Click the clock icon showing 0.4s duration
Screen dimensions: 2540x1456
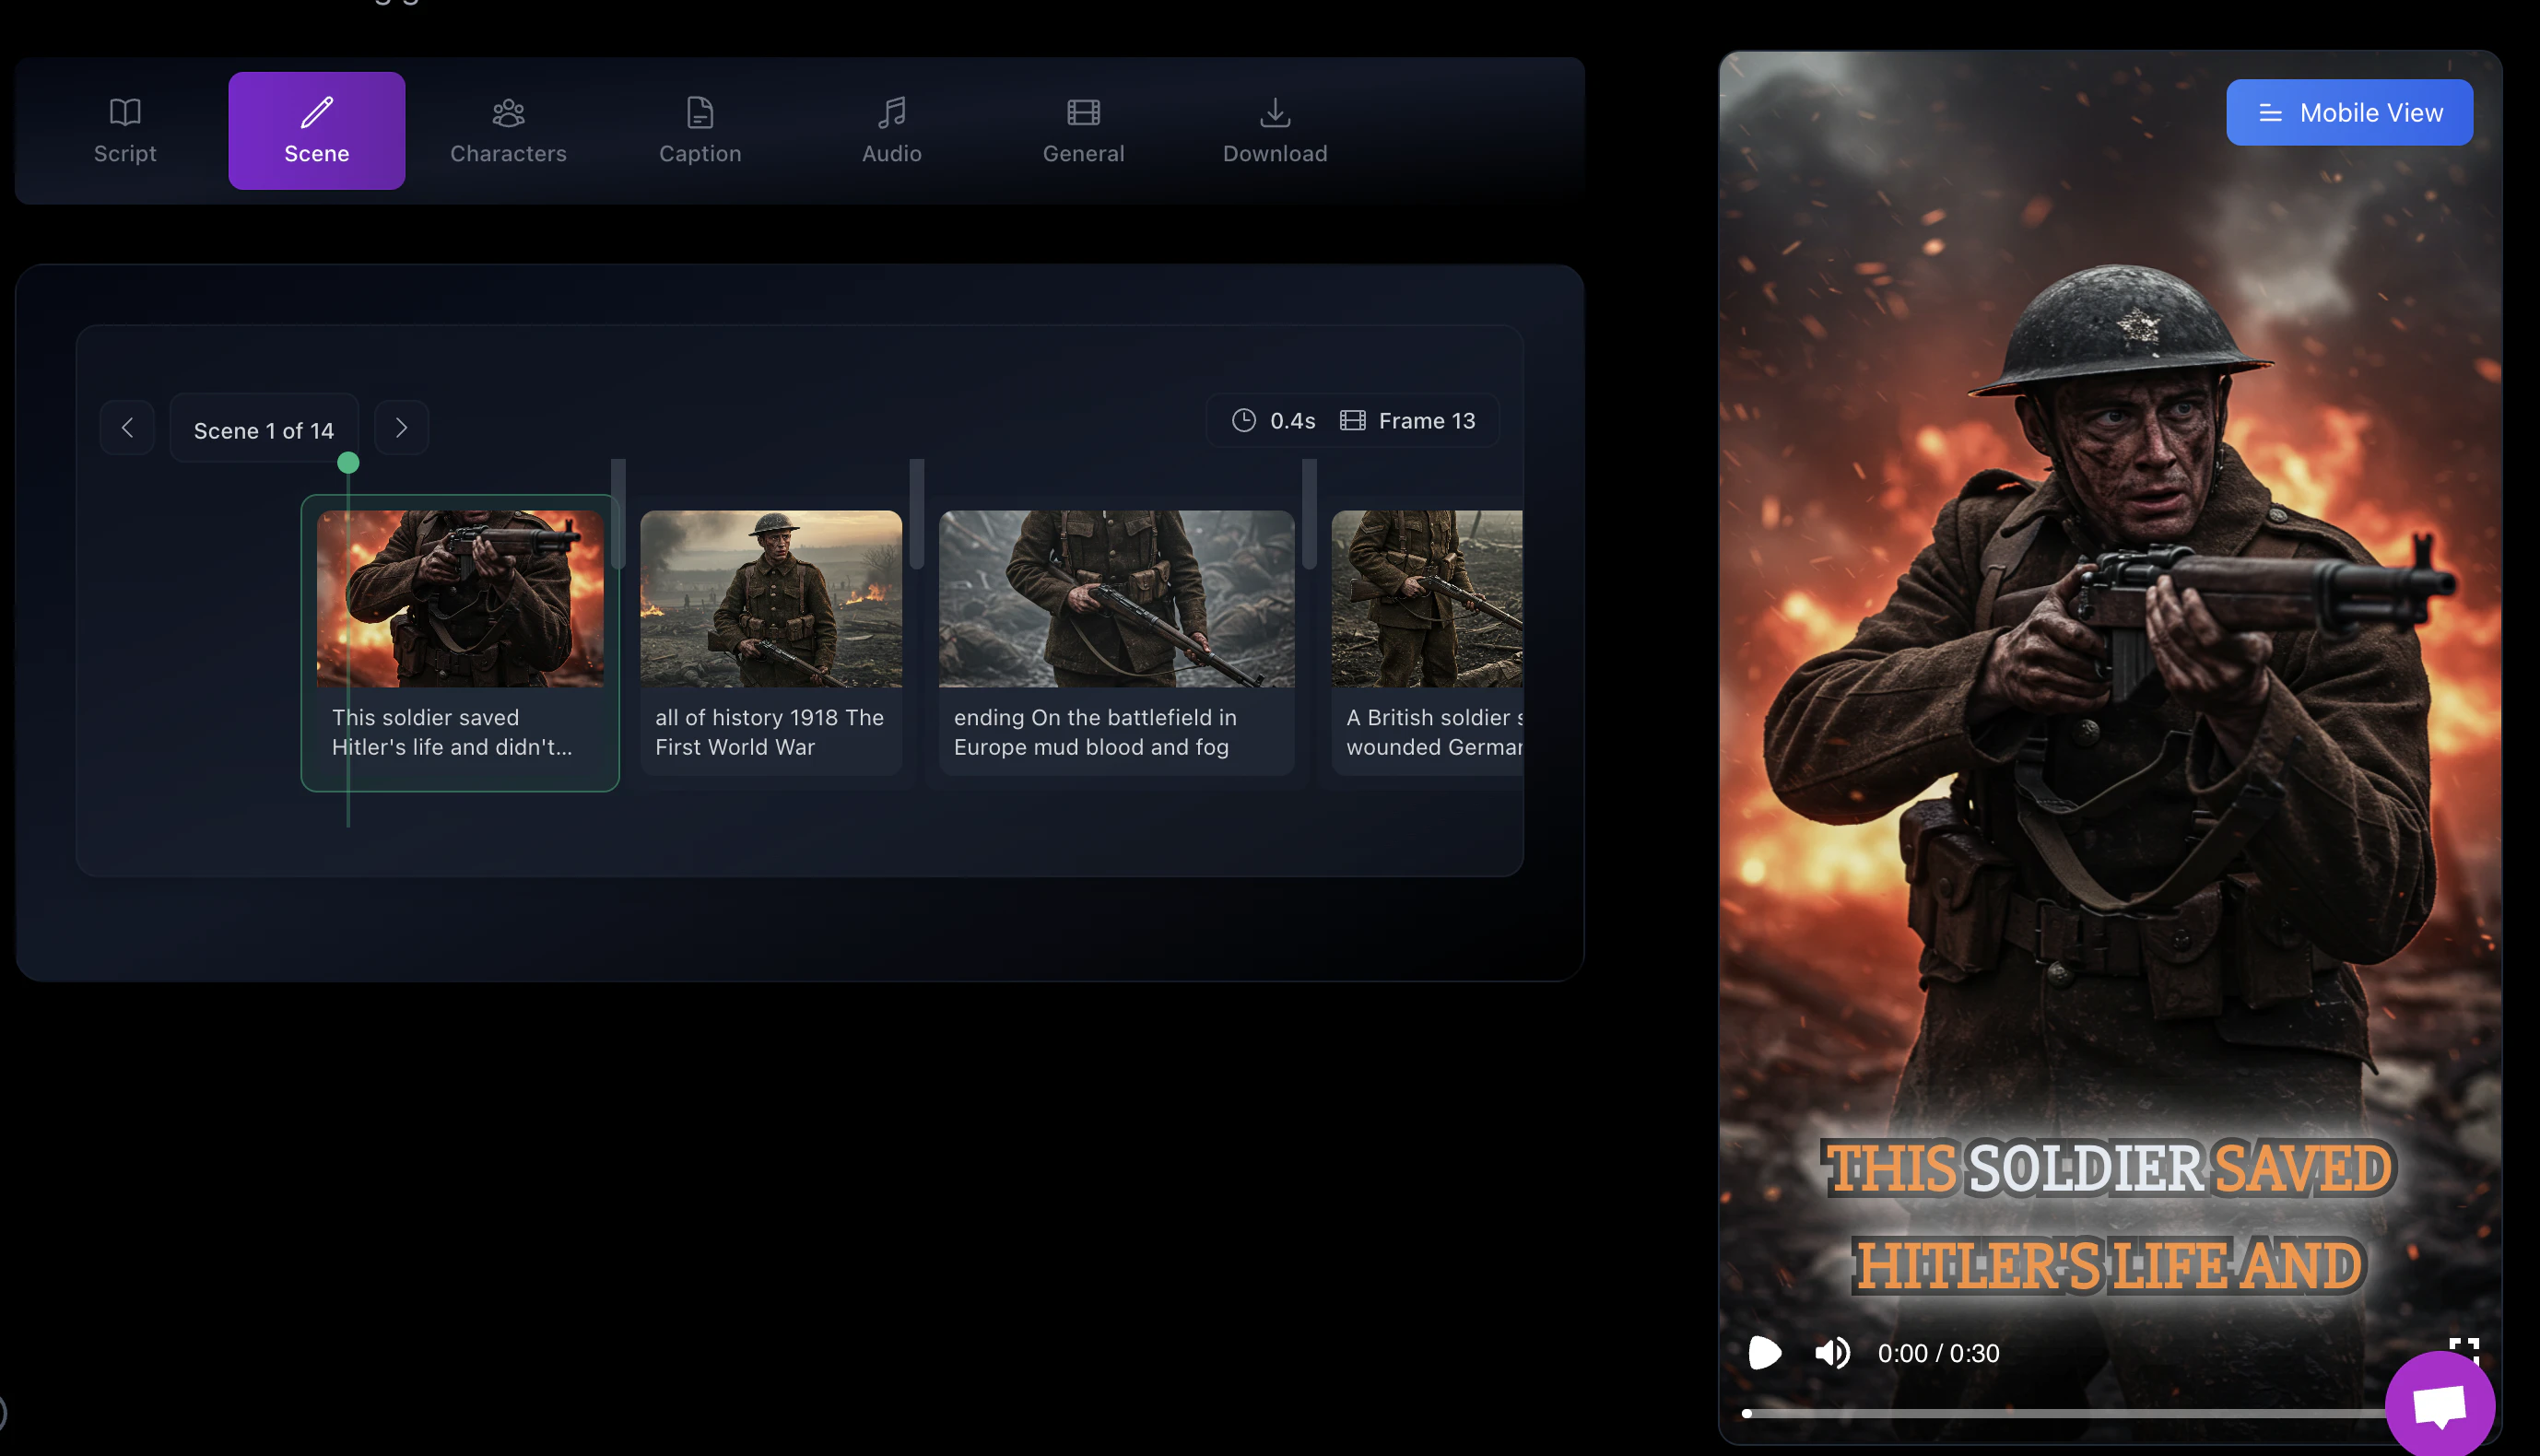click(1243, 420)
